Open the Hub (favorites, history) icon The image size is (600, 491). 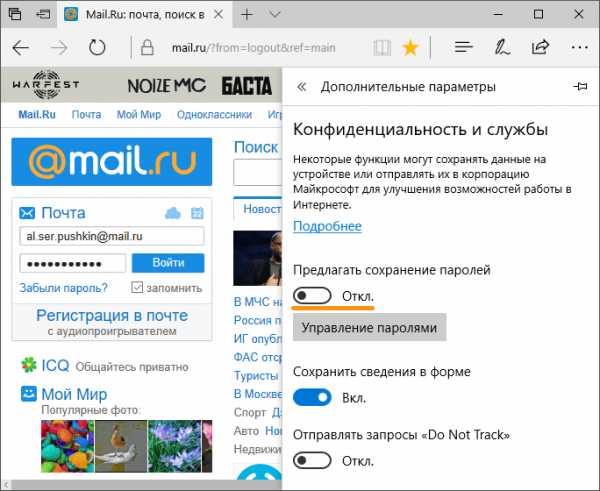click(x=463, y=47)
